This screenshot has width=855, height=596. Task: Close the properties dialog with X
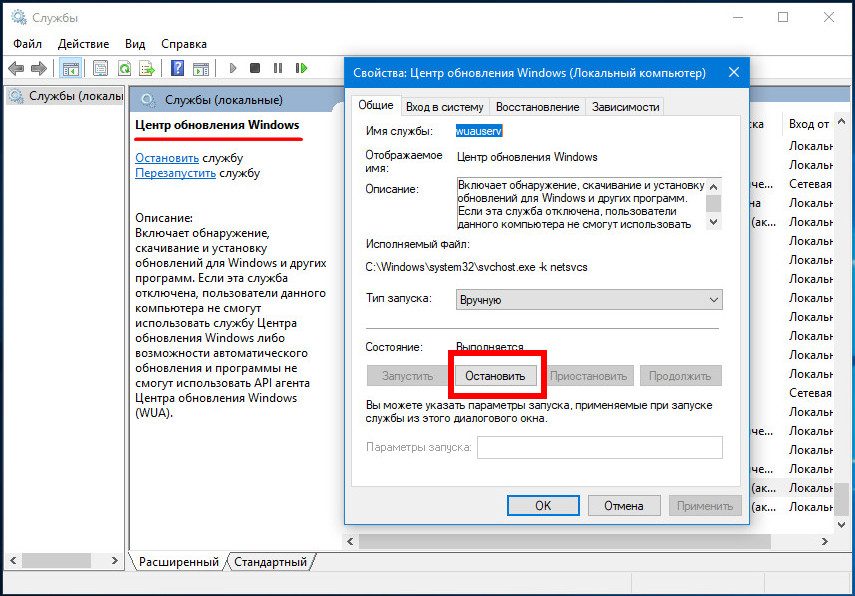pyautogui.click(x=734, y=72)
